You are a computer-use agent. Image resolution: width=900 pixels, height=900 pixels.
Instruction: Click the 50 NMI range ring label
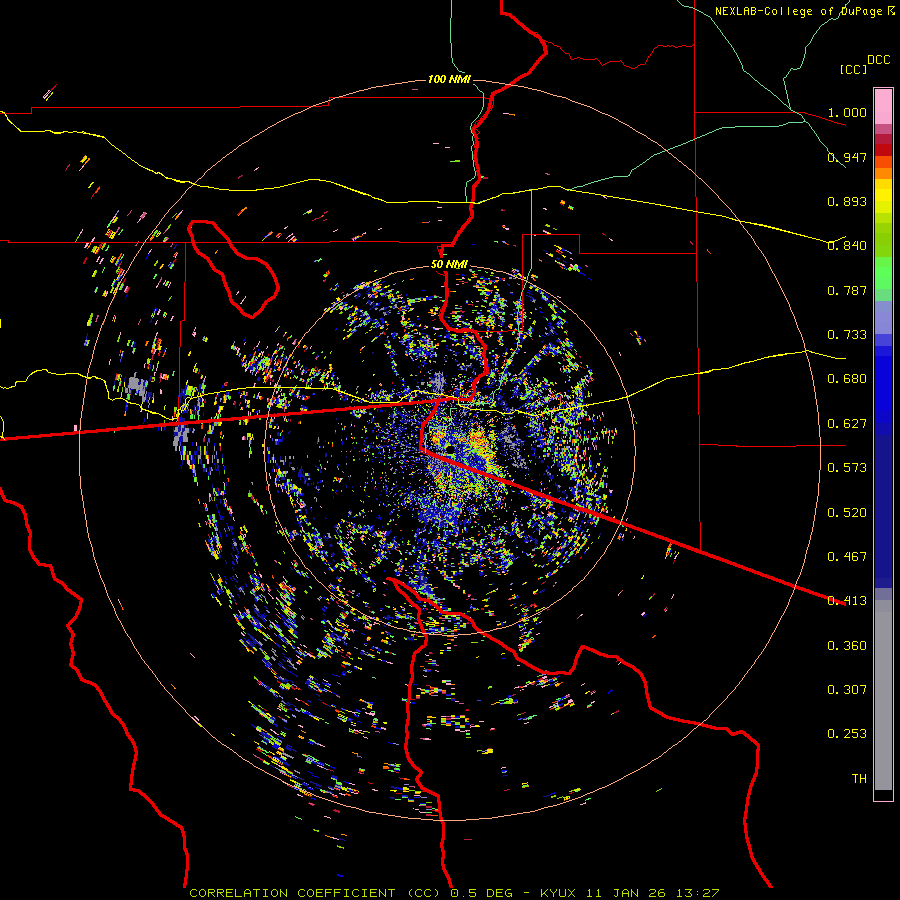[x=449, y=265]
